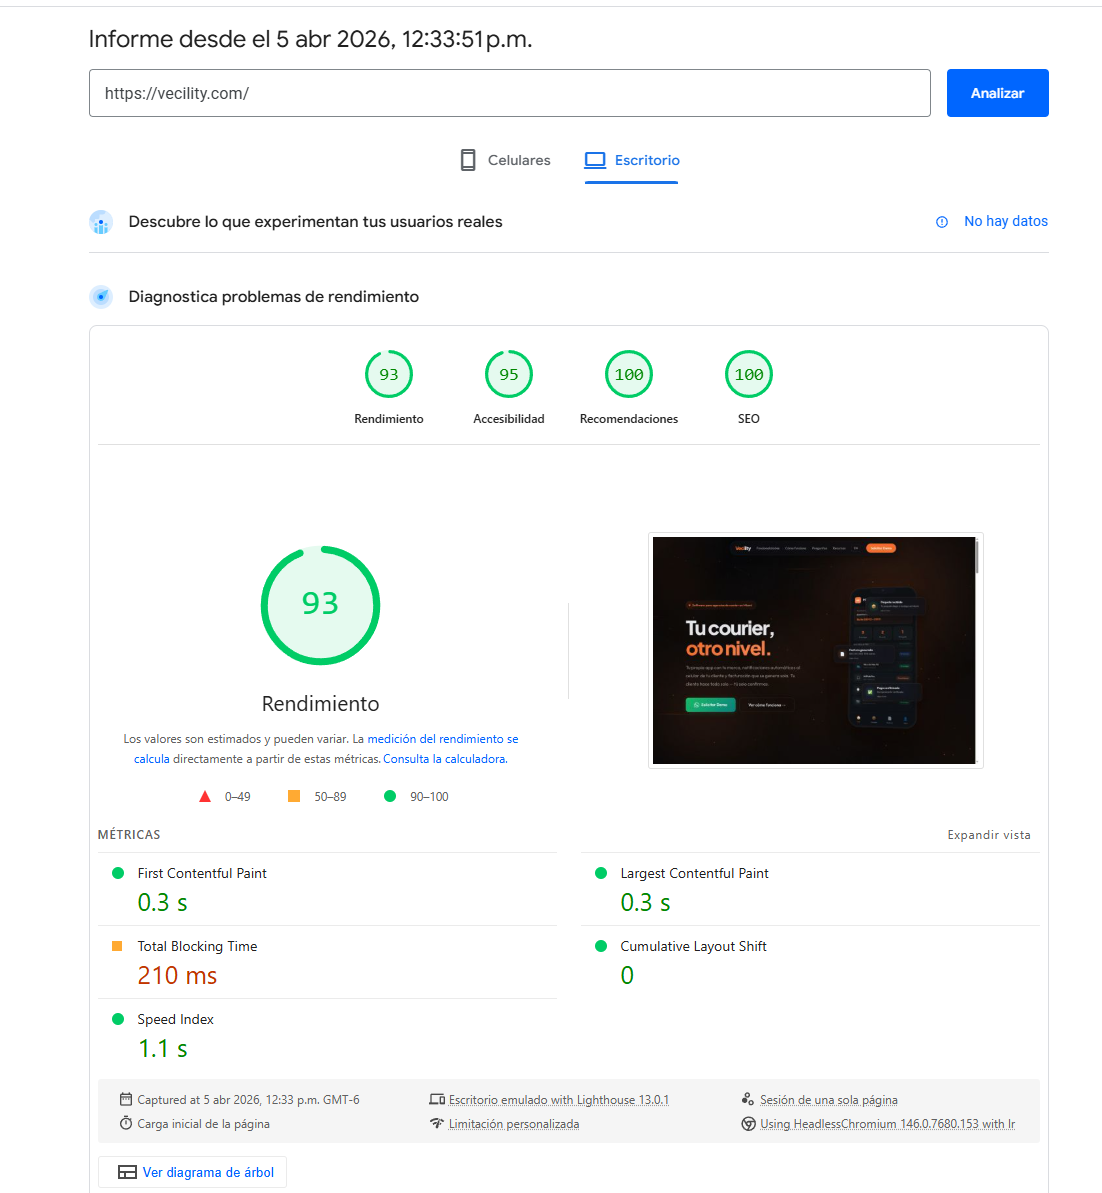Click the Diagnostica problemas de rendimiento heading
Image resolution: width=1102 pixels, height=1193 pixels.
[x=273, y=297]
